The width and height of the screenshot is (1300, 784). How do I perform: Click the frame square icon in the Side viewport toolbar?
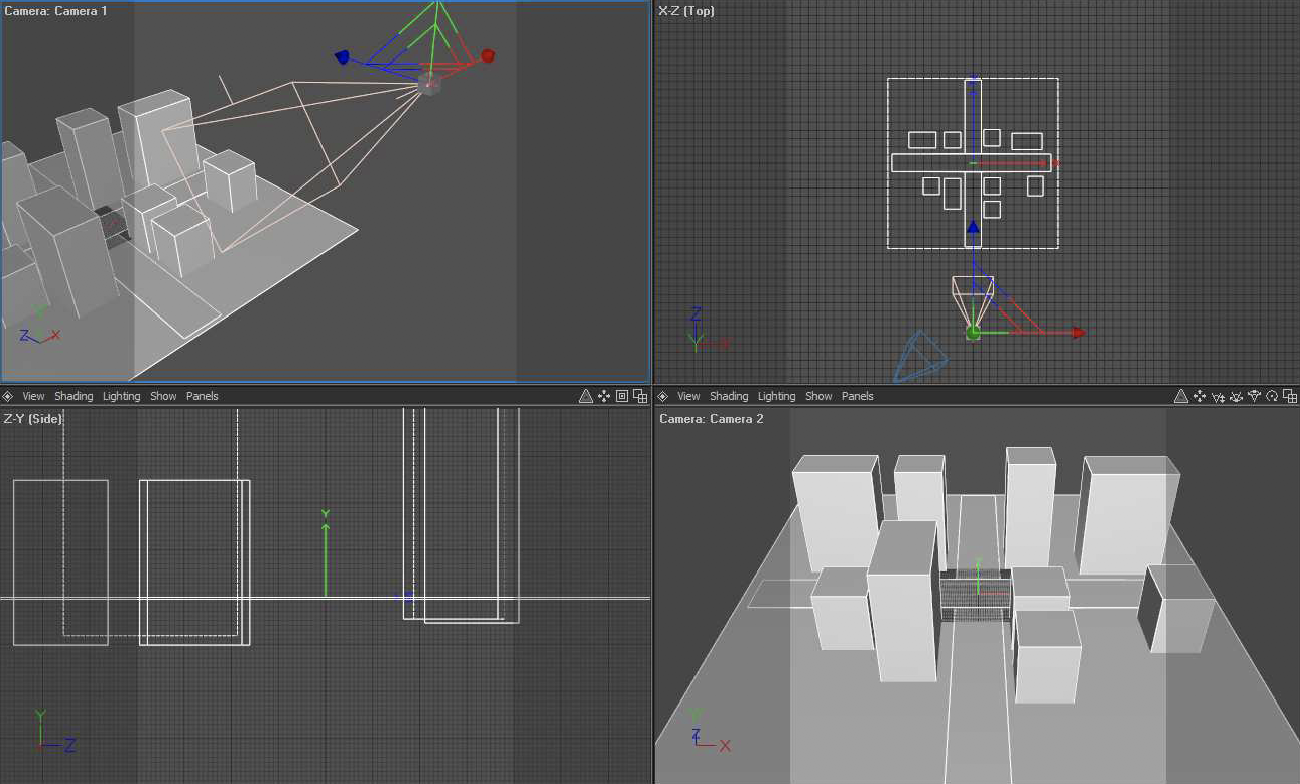622,396
